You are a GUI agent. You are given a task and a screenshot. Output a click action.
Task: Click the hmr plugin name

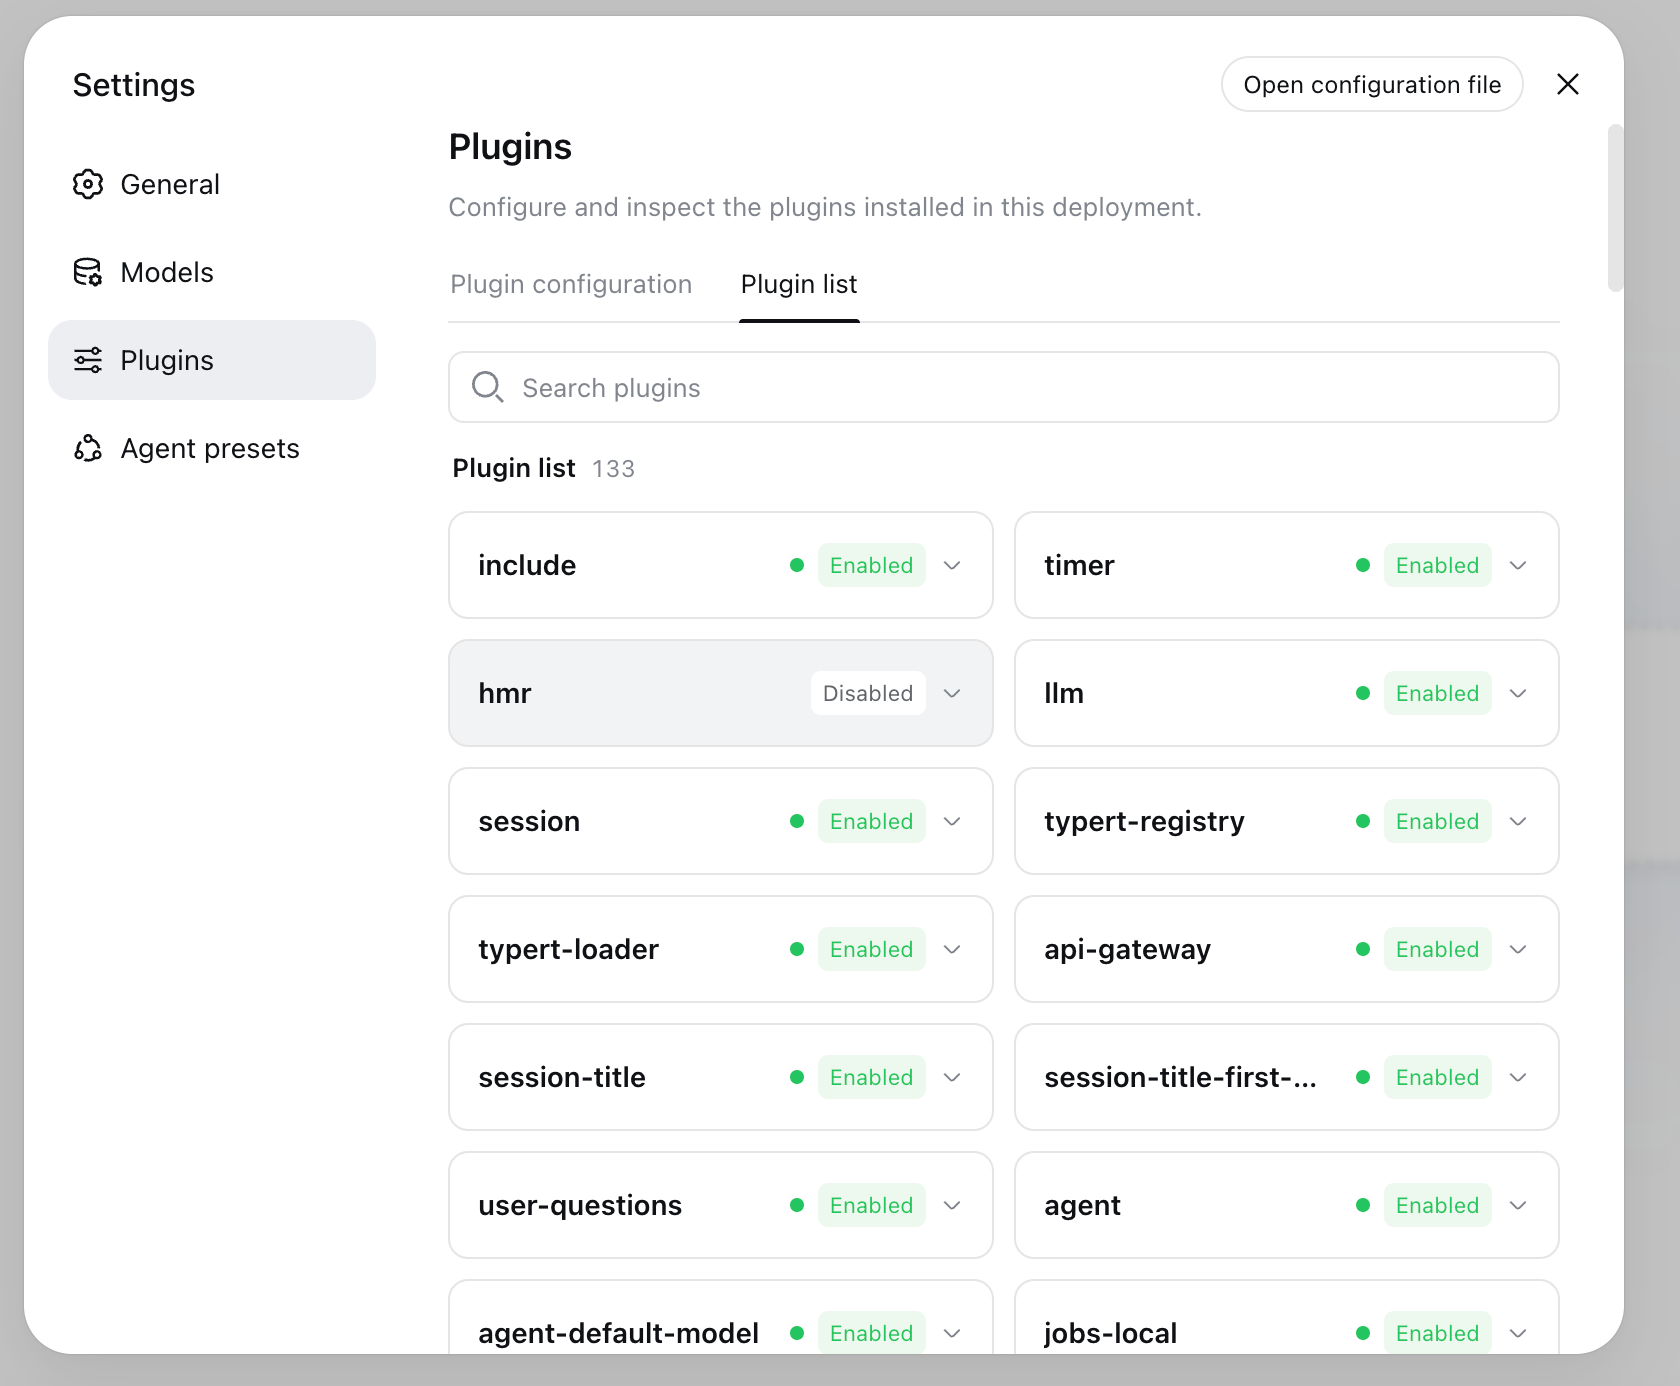coord(505,693)
